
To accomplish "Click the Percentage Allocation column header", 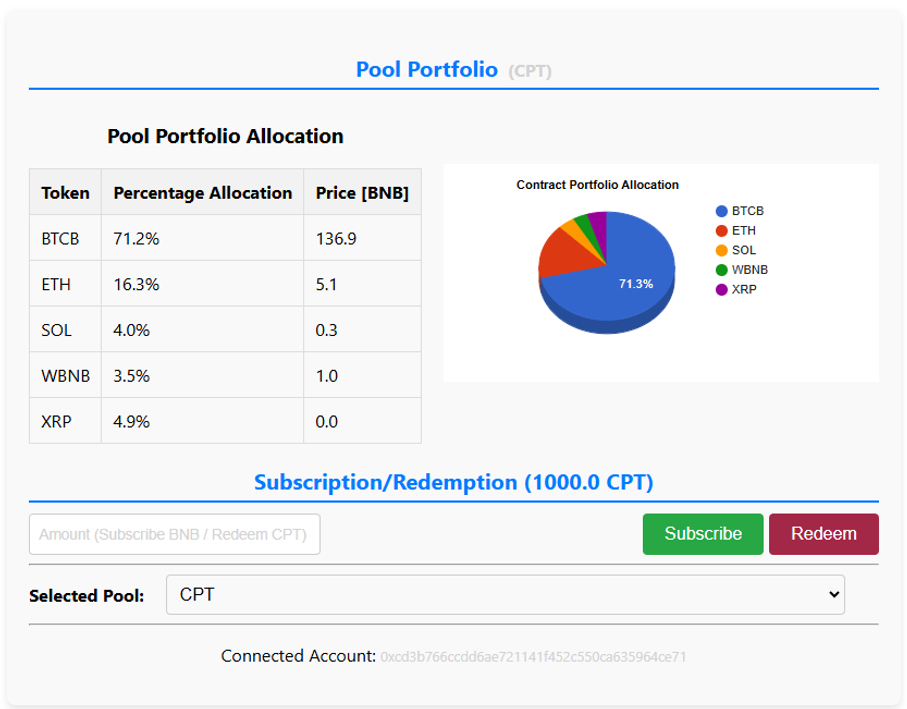I will point(202,193).
